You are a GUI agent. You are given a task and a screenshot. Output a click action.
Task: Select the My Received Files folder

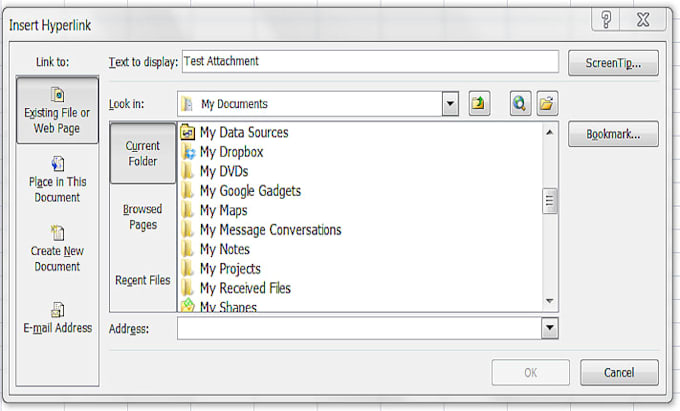click(245, 288)
